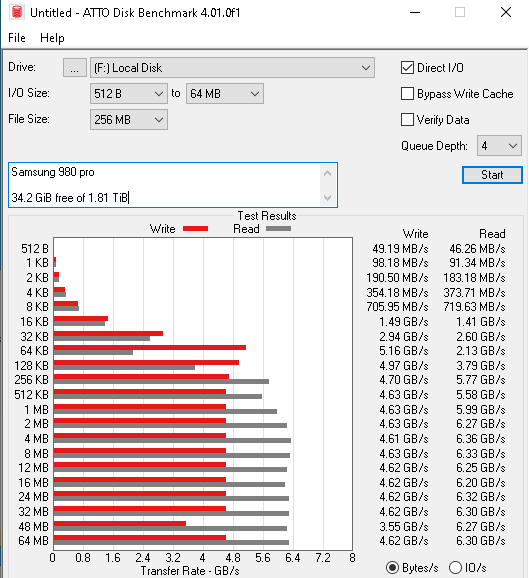Open the Drive selection dropdown
The height and width of the screenshot is (578, 529).
coord(233,68)
